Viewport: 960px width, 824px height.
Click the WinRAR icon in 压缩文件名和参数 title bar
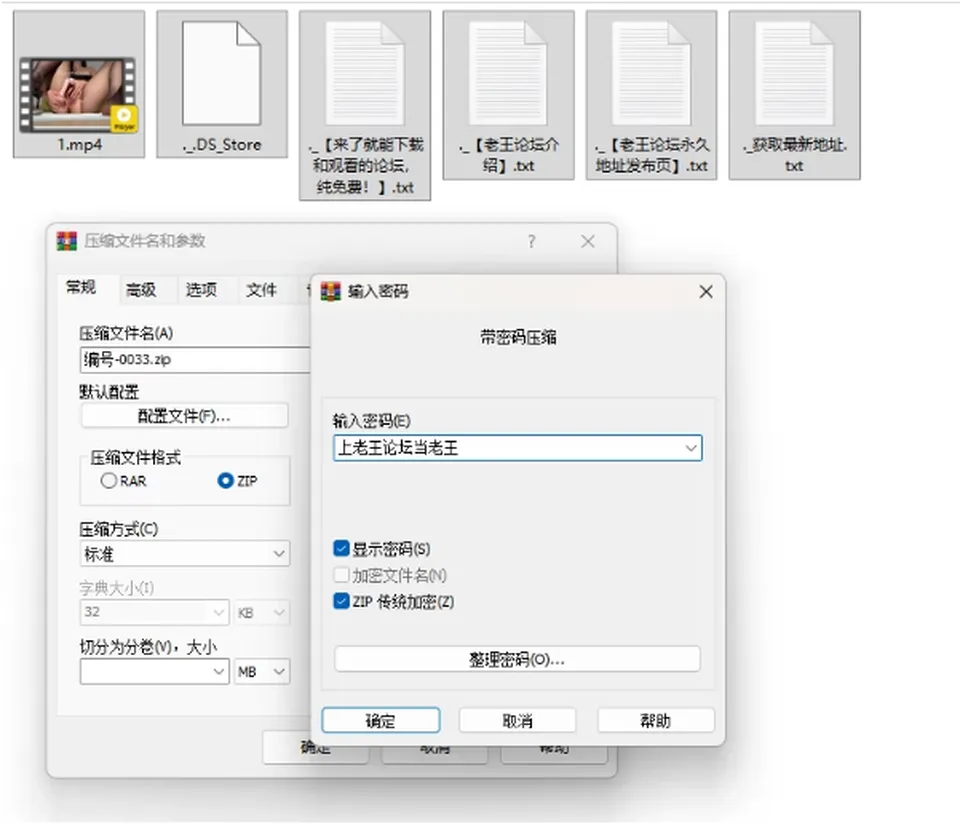coord(67,241)
